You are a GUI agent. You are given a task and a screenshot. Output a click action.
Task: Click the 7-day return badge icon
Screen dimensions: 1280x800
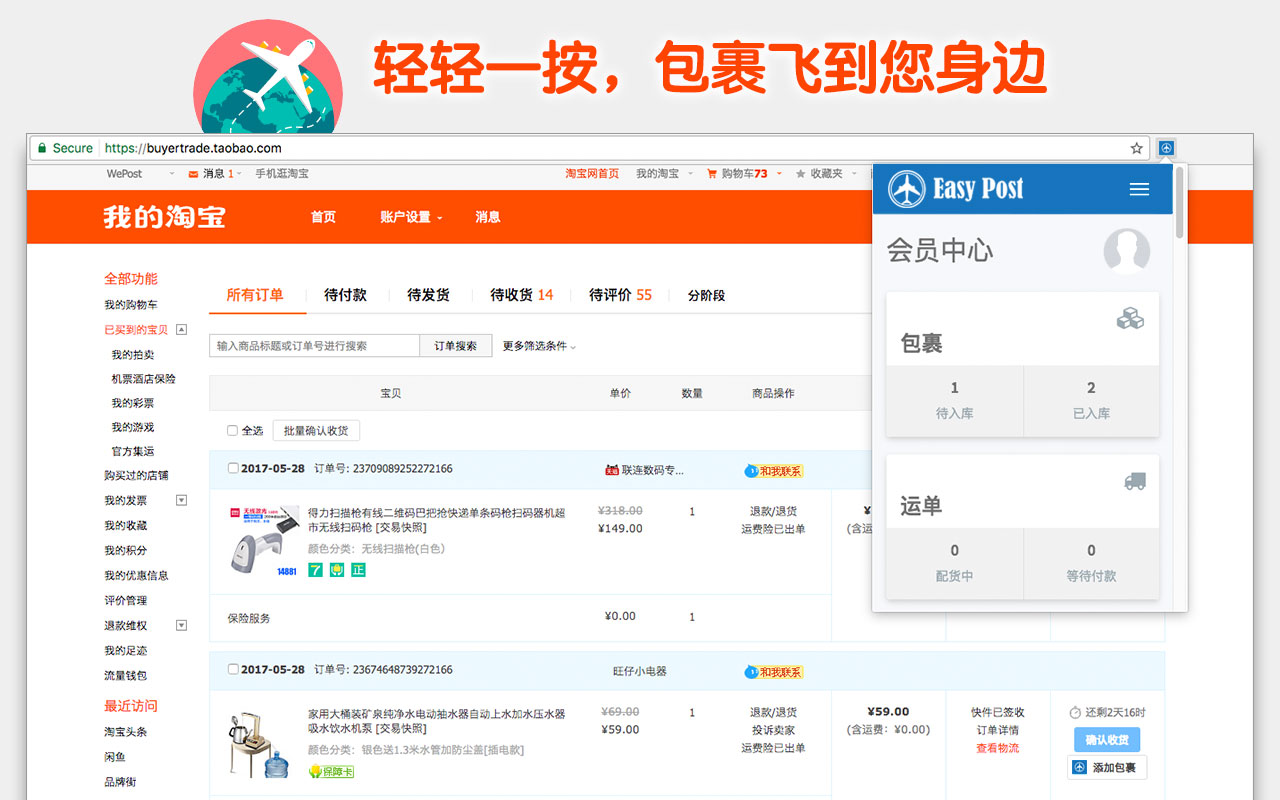point(315,570)
